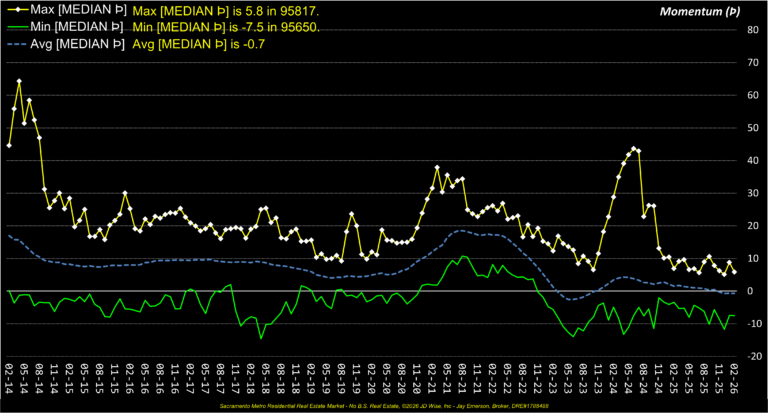Screen dimensions: 768x413
Task: Click the x-axis label 11-25
Action: click(719, 379)
